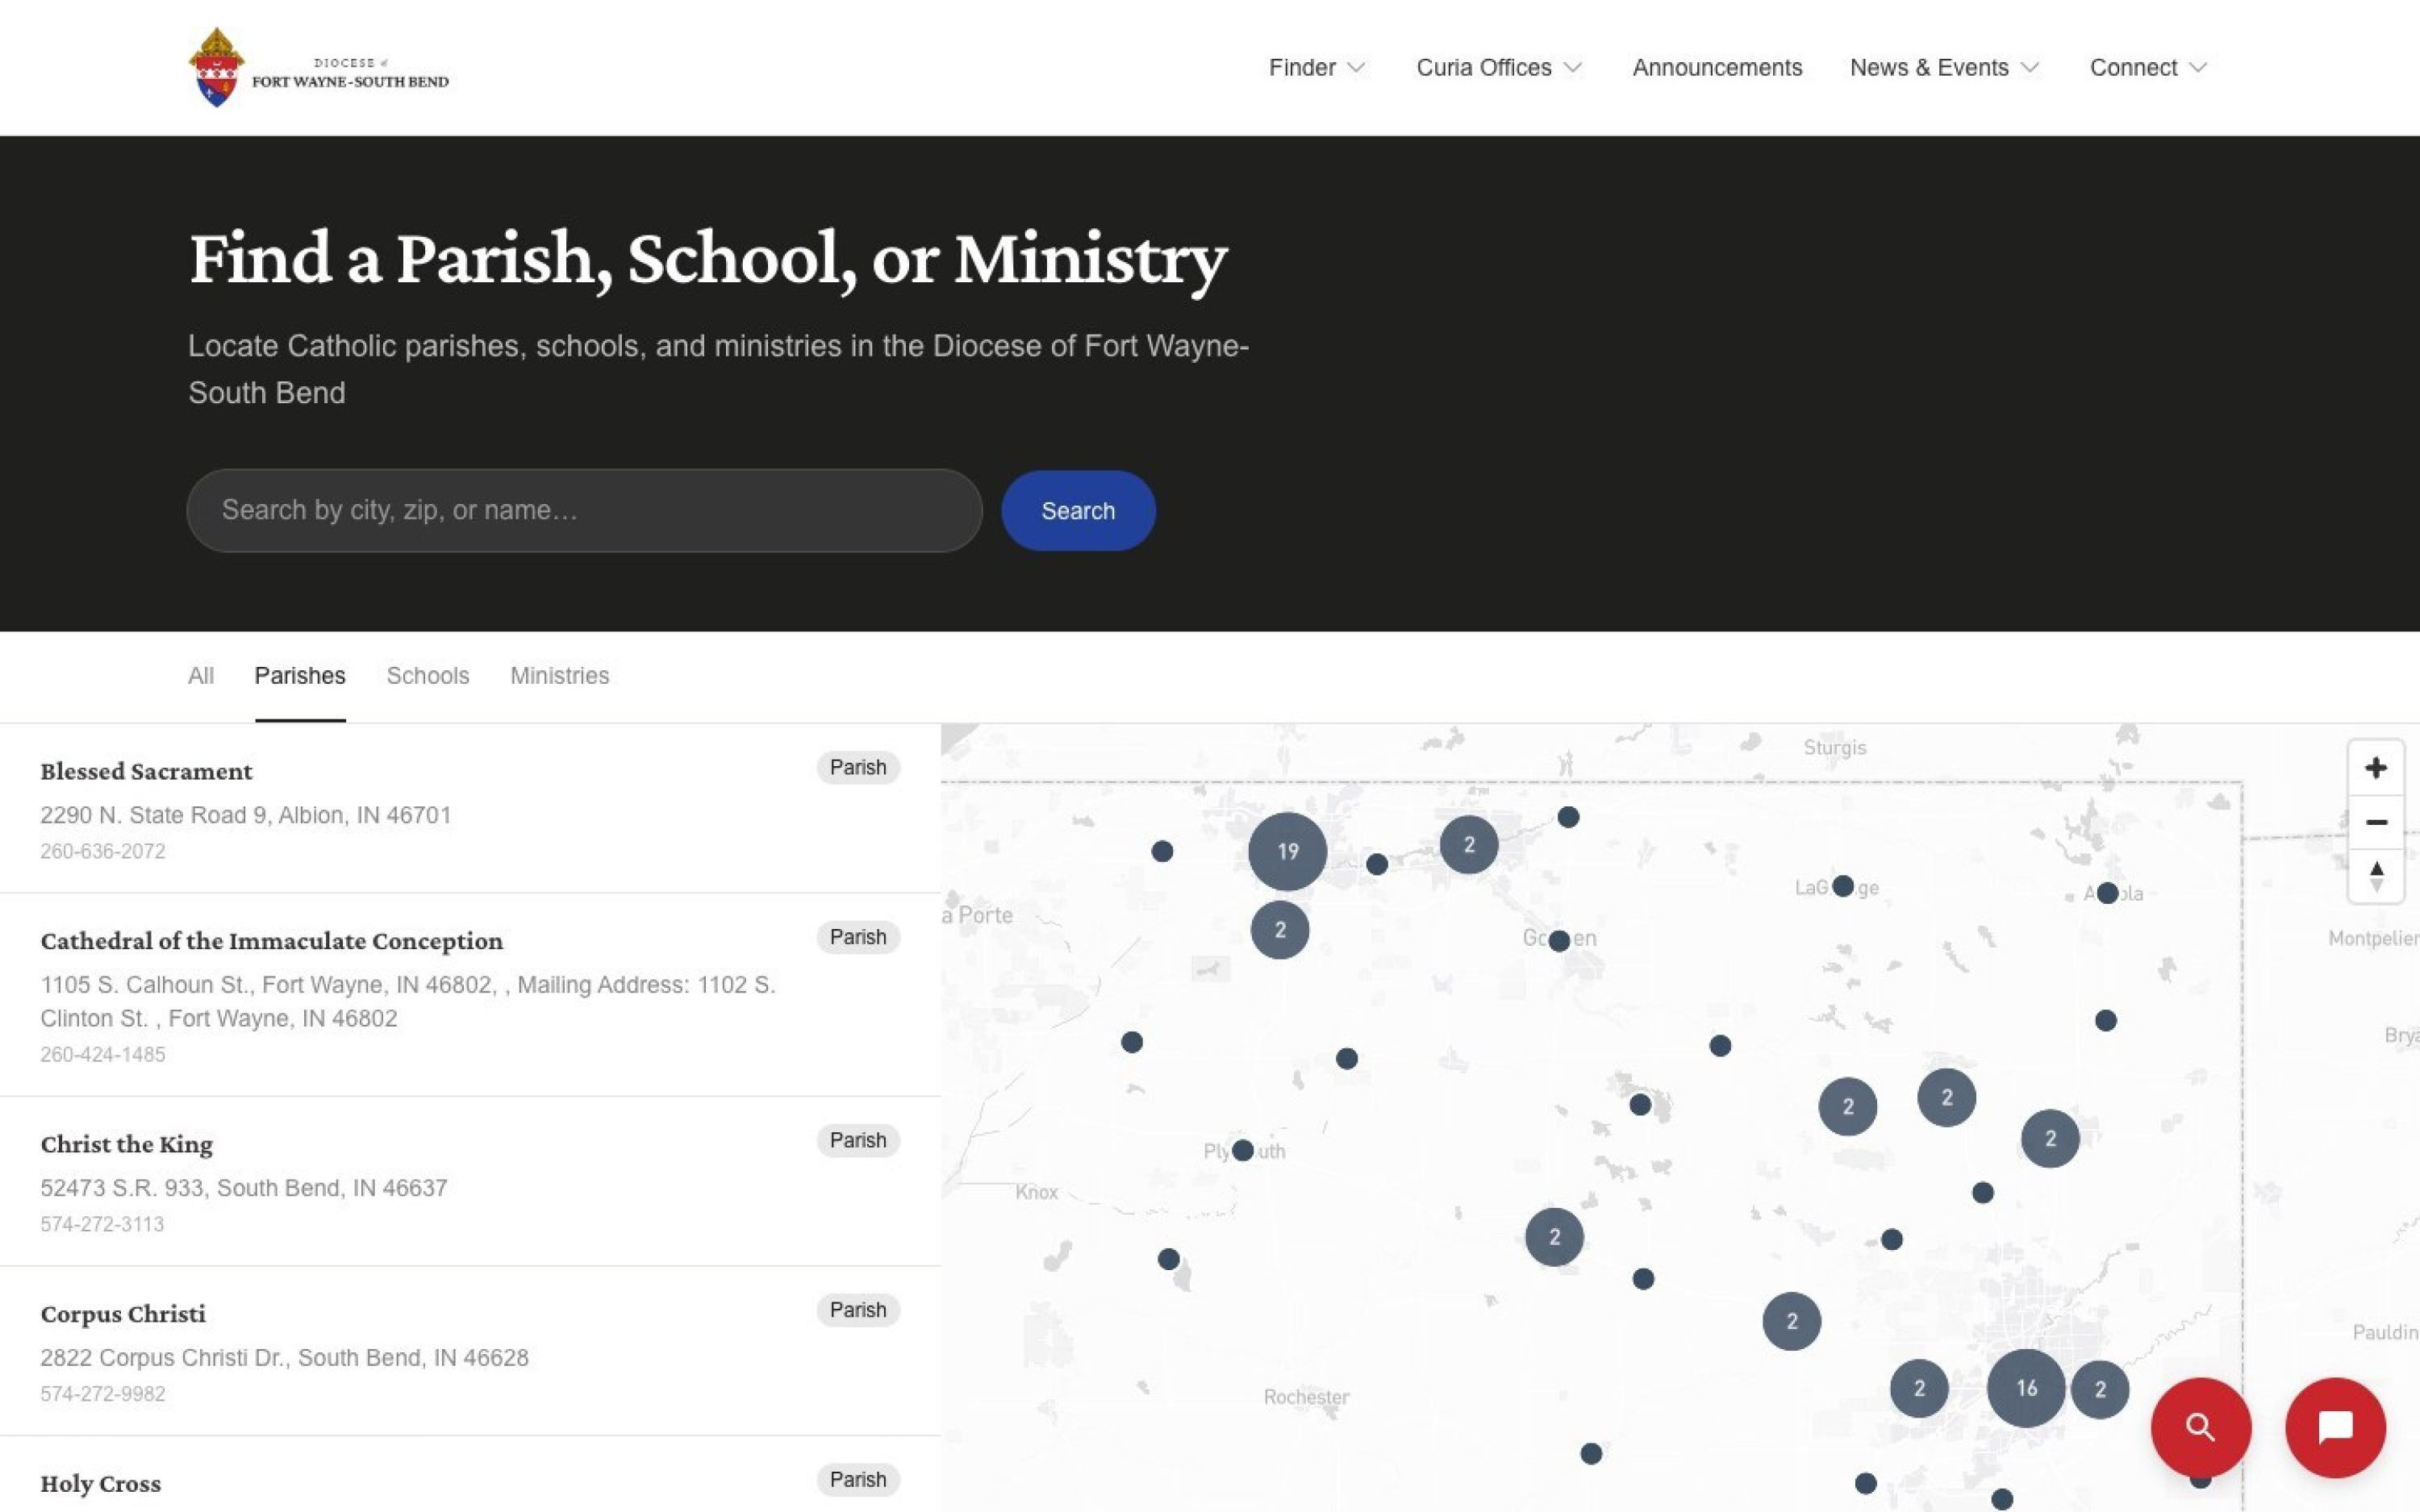2420x1512 pixels.
Task: Expand the Curia Offices menu
Action: (x=1499, y=68)
